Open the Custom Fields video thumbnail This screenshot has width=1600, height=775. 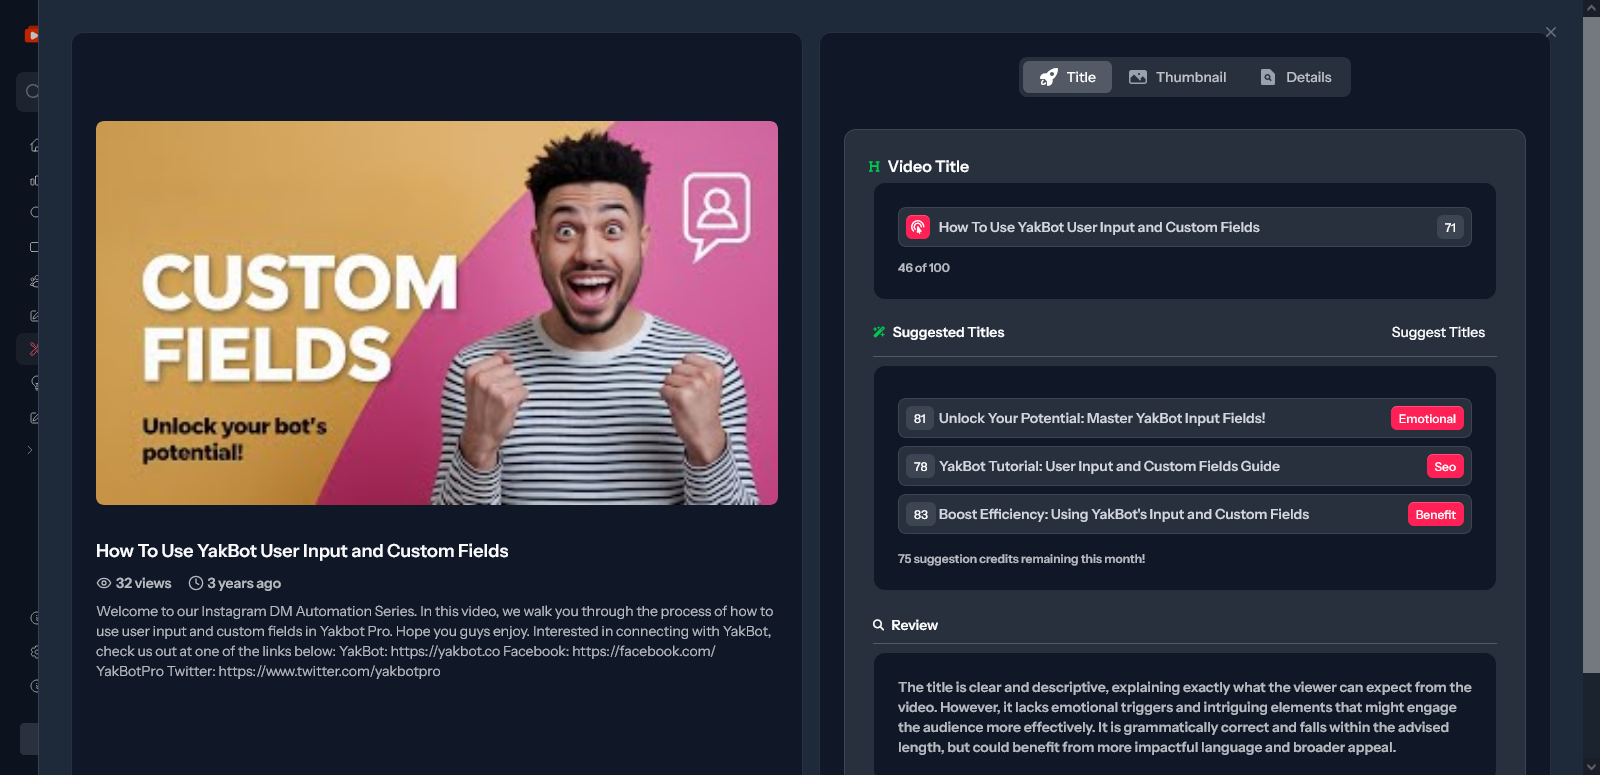pyautogui.click(x=437, y=313)
